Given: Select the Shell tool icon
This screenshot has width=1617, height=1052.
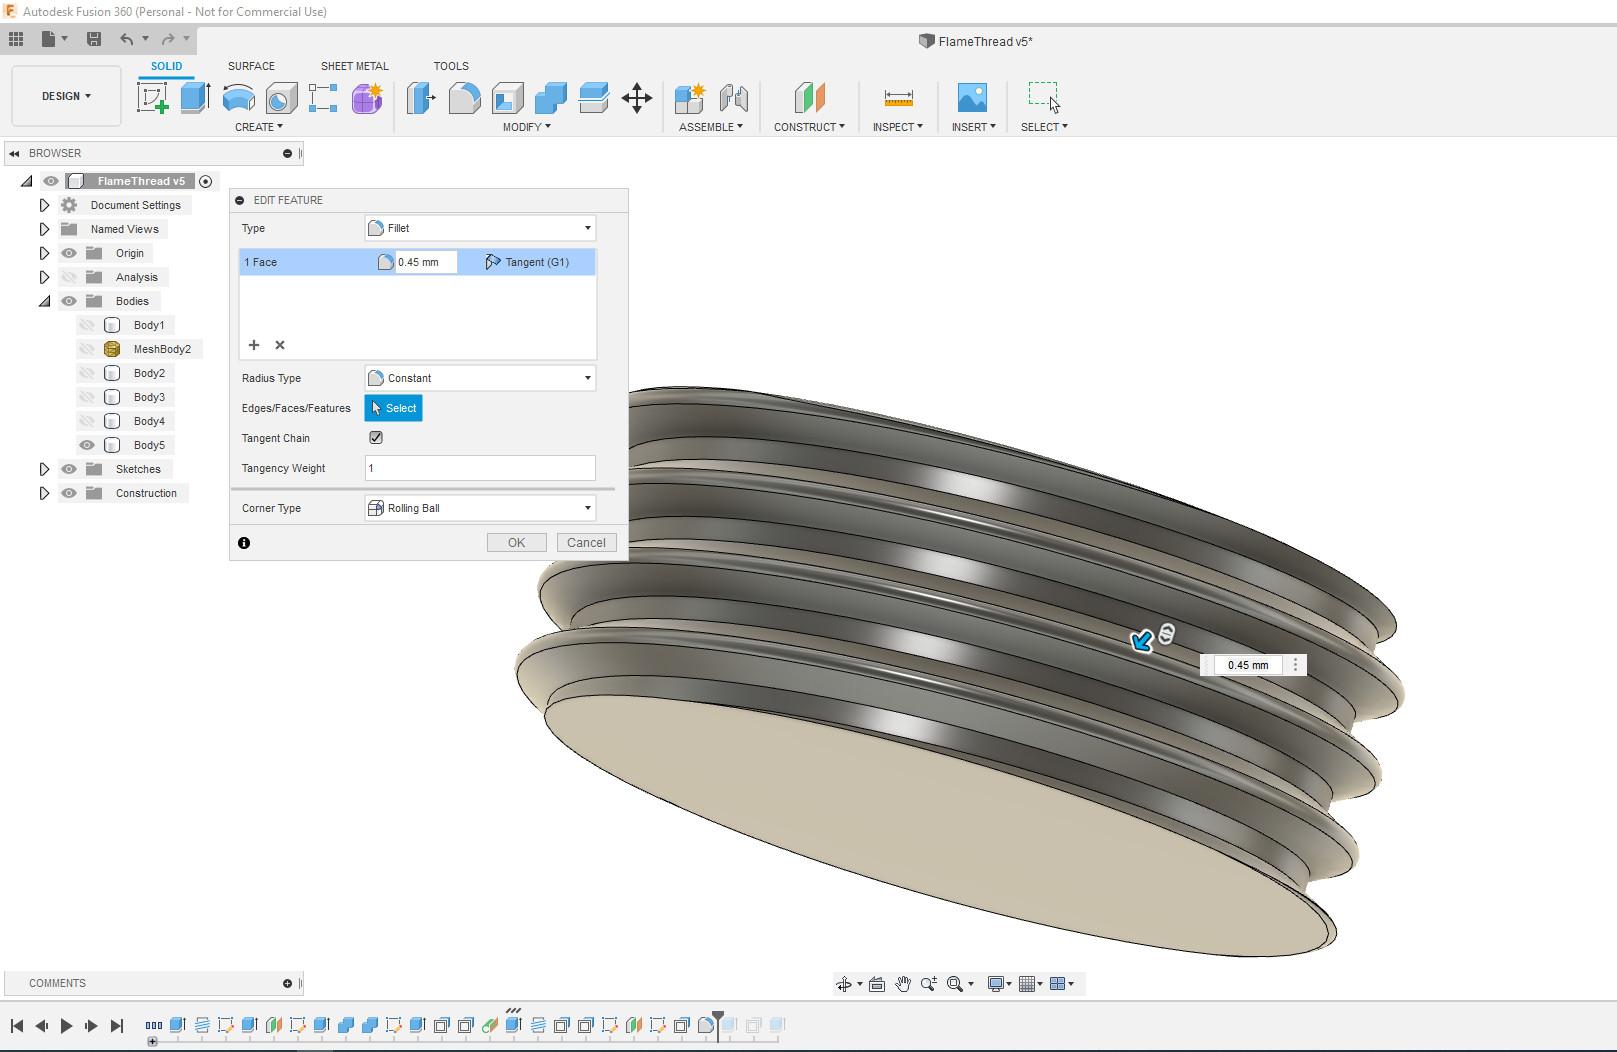Looking at the screenshot, I should (x=507, y=98).
